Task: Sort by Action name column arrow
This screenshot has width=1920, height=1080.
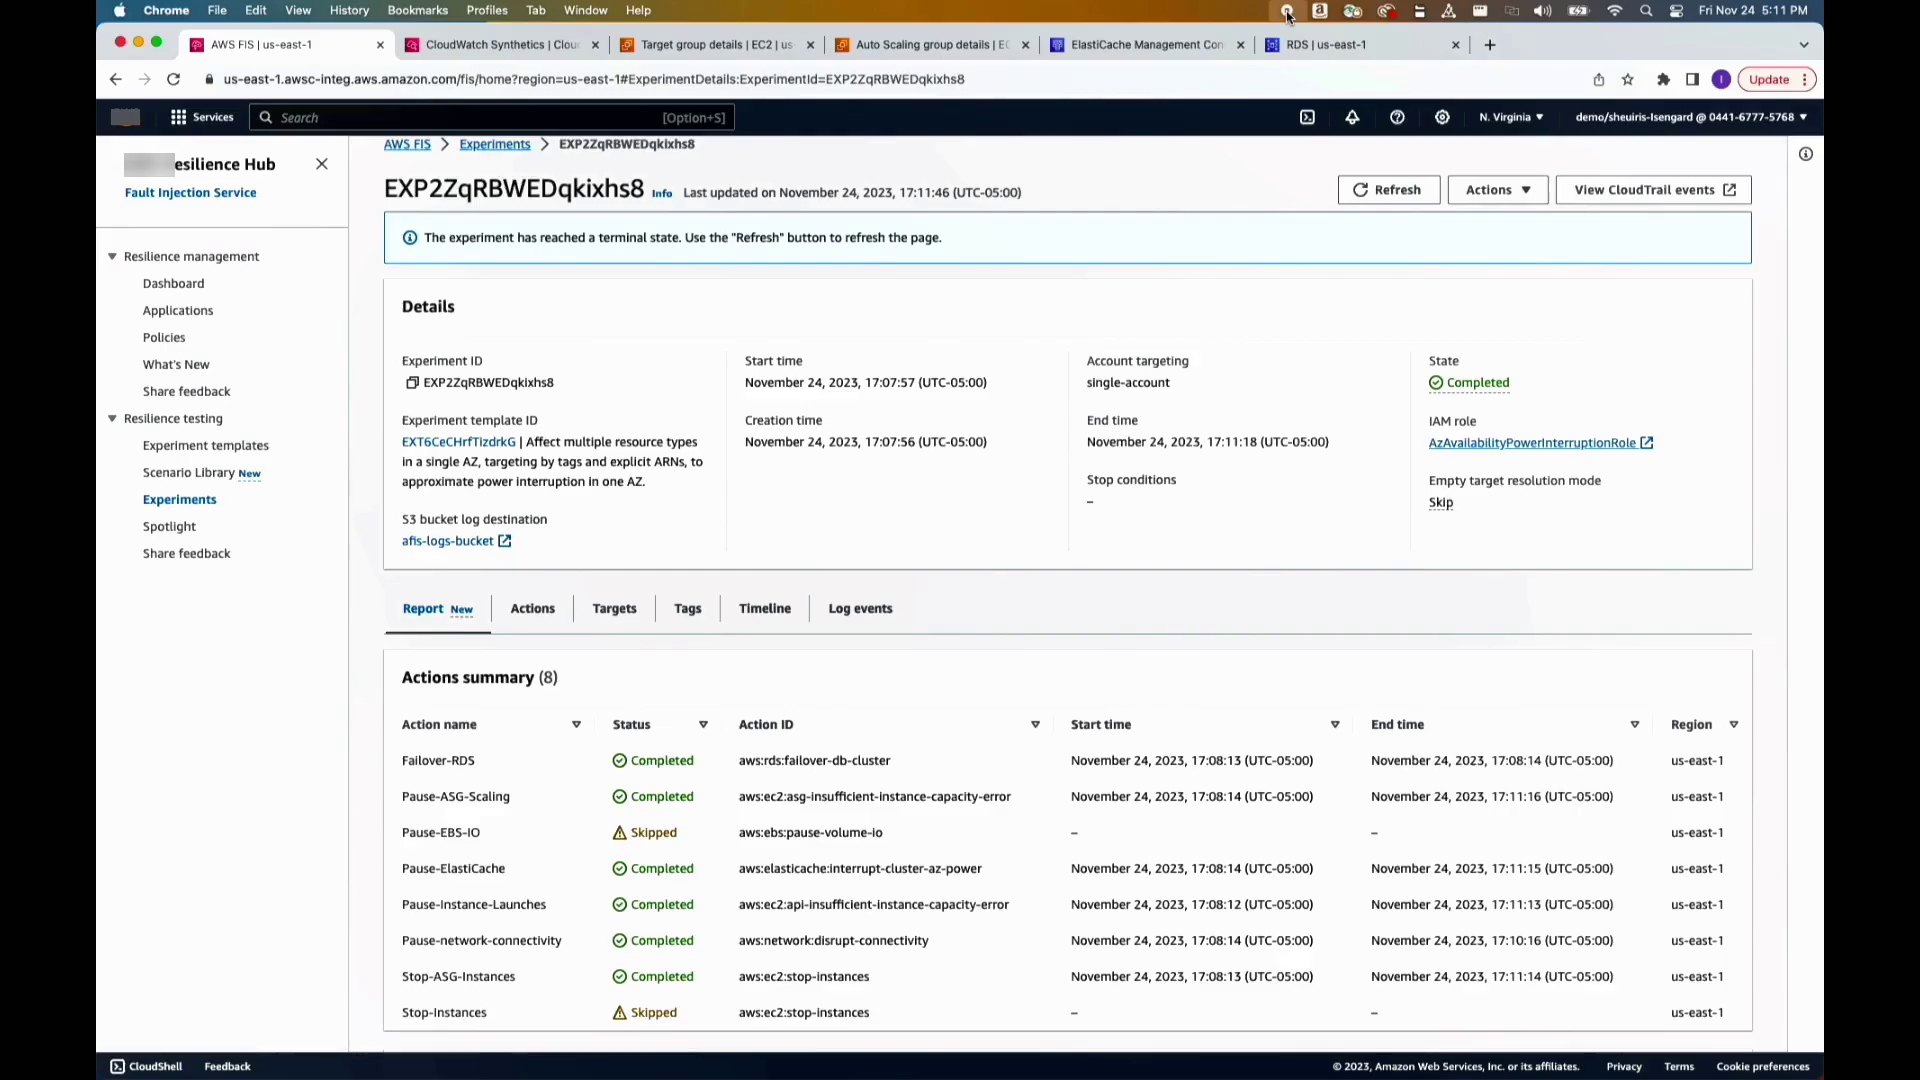Action: point(576,725)
